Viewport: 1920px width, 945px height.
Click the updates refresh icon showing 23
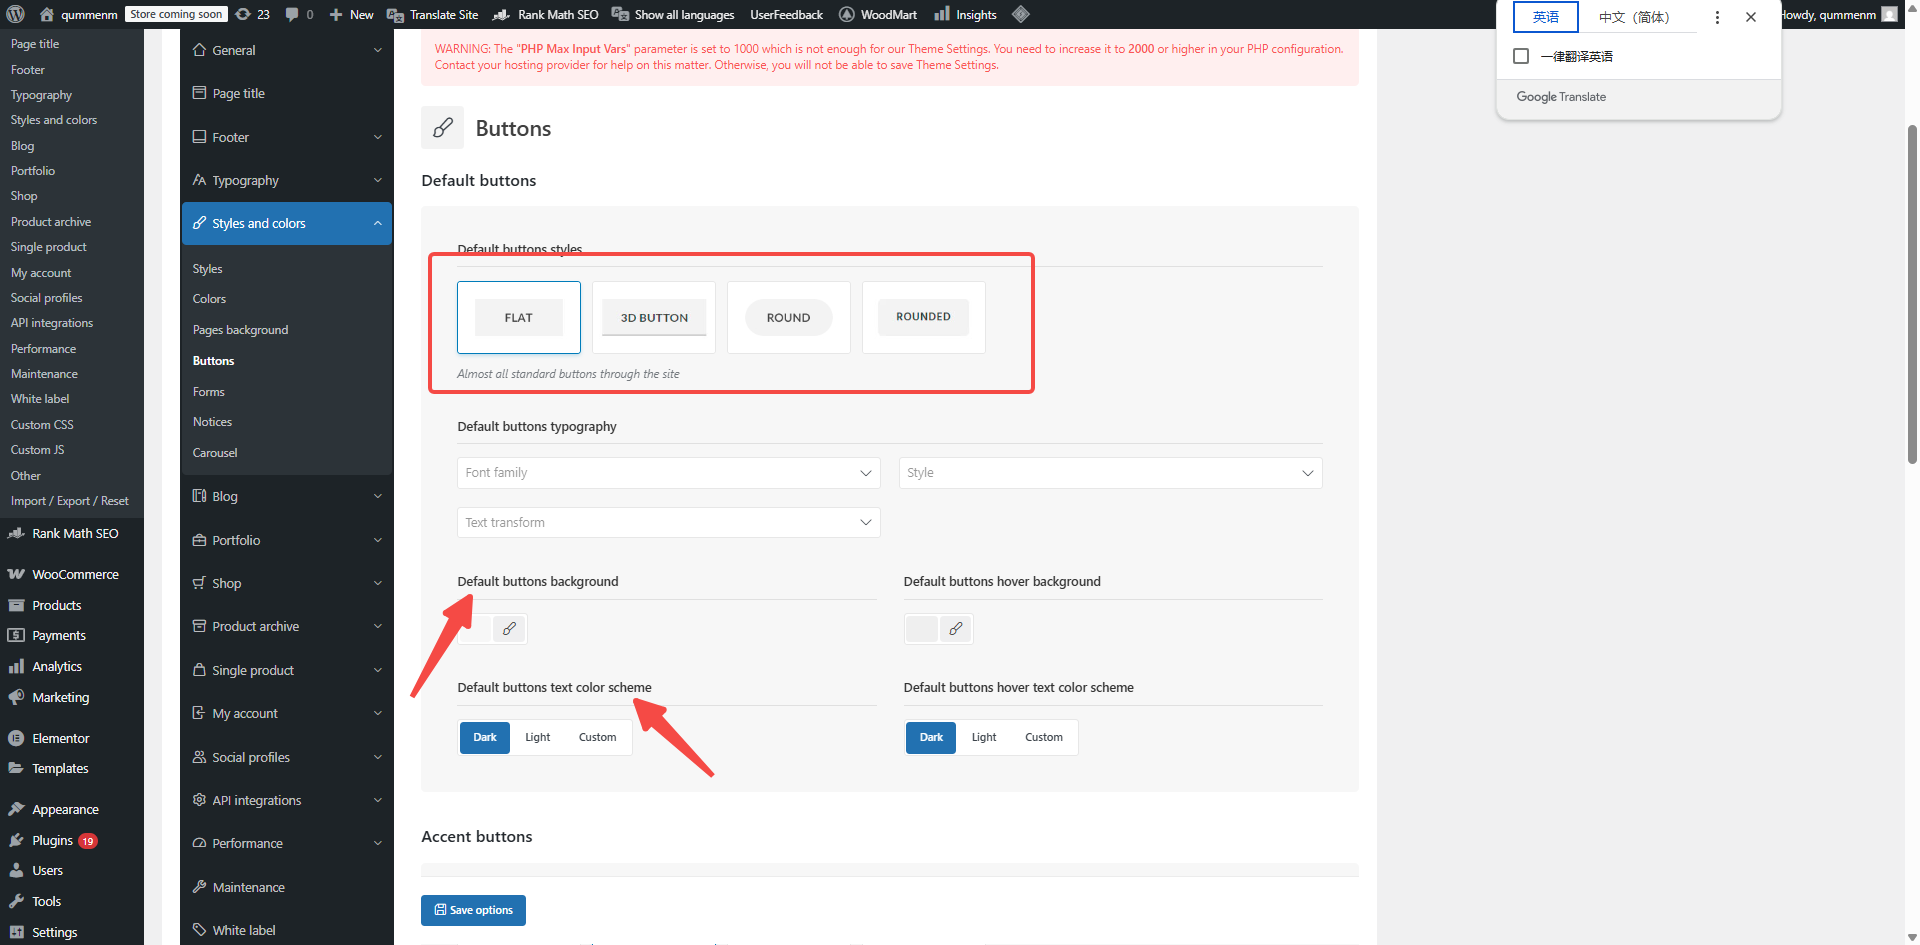pyautogui.click(x=243, y=14)
